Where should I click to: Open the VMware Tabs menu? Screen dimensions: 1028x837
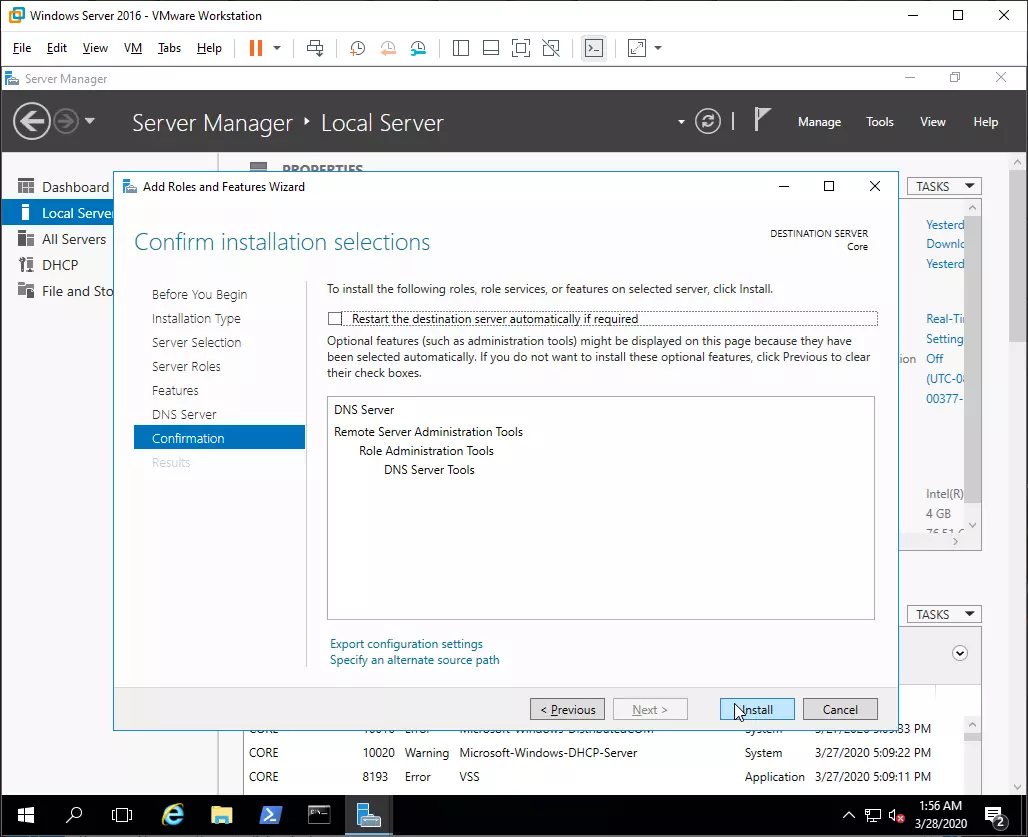[x=169, y=48]
